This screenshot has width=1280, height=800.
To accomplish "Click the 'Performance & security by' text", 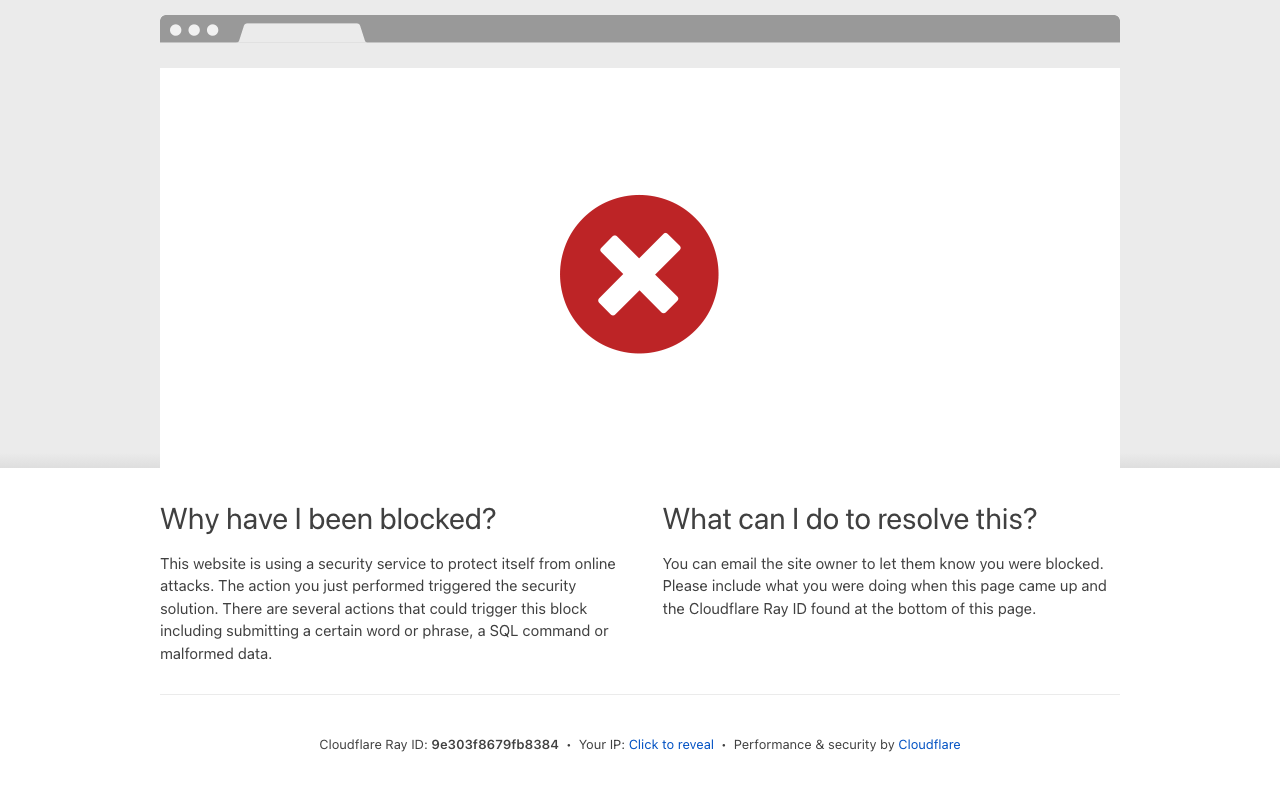I will pyautogui.click(x=813, y=745).
